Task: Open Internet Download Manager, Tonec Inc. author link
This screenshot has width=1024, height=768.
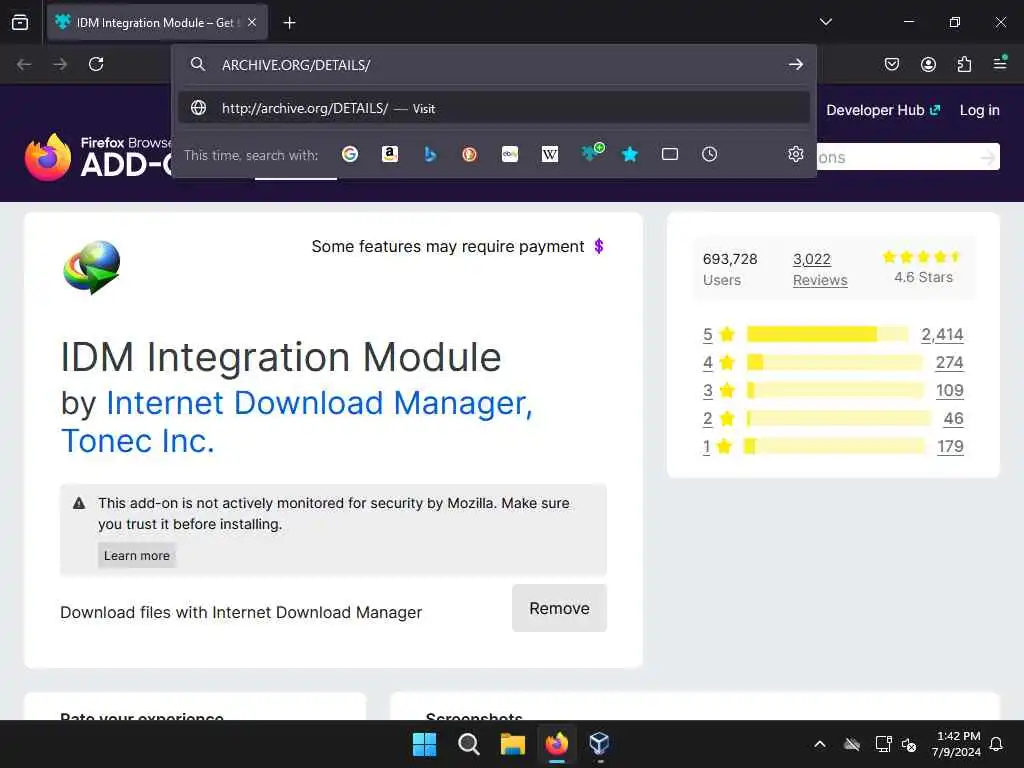Action: pyautogui.click(x=297, y=421)
